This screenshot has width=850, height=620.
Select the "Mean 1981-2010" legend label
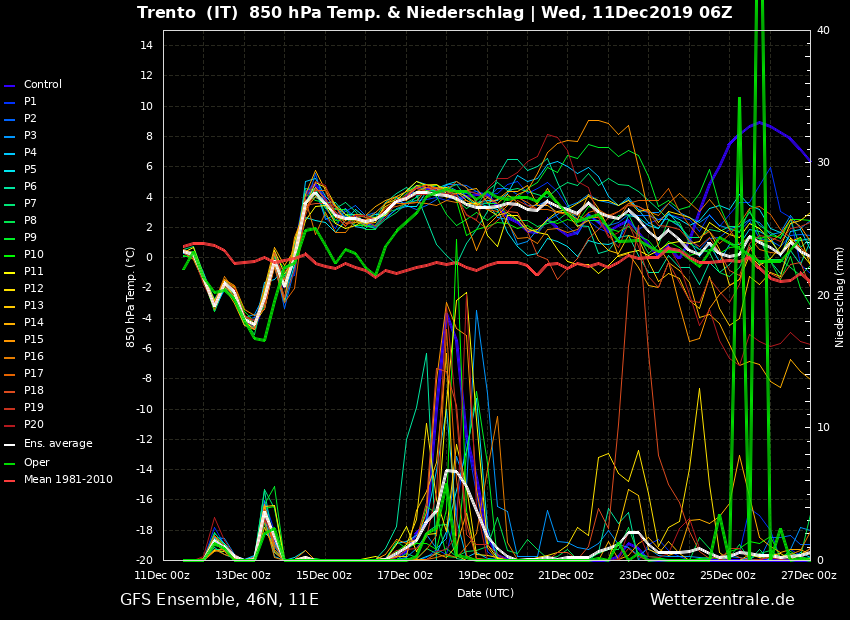pyautogui.click(x=68, y=480)
